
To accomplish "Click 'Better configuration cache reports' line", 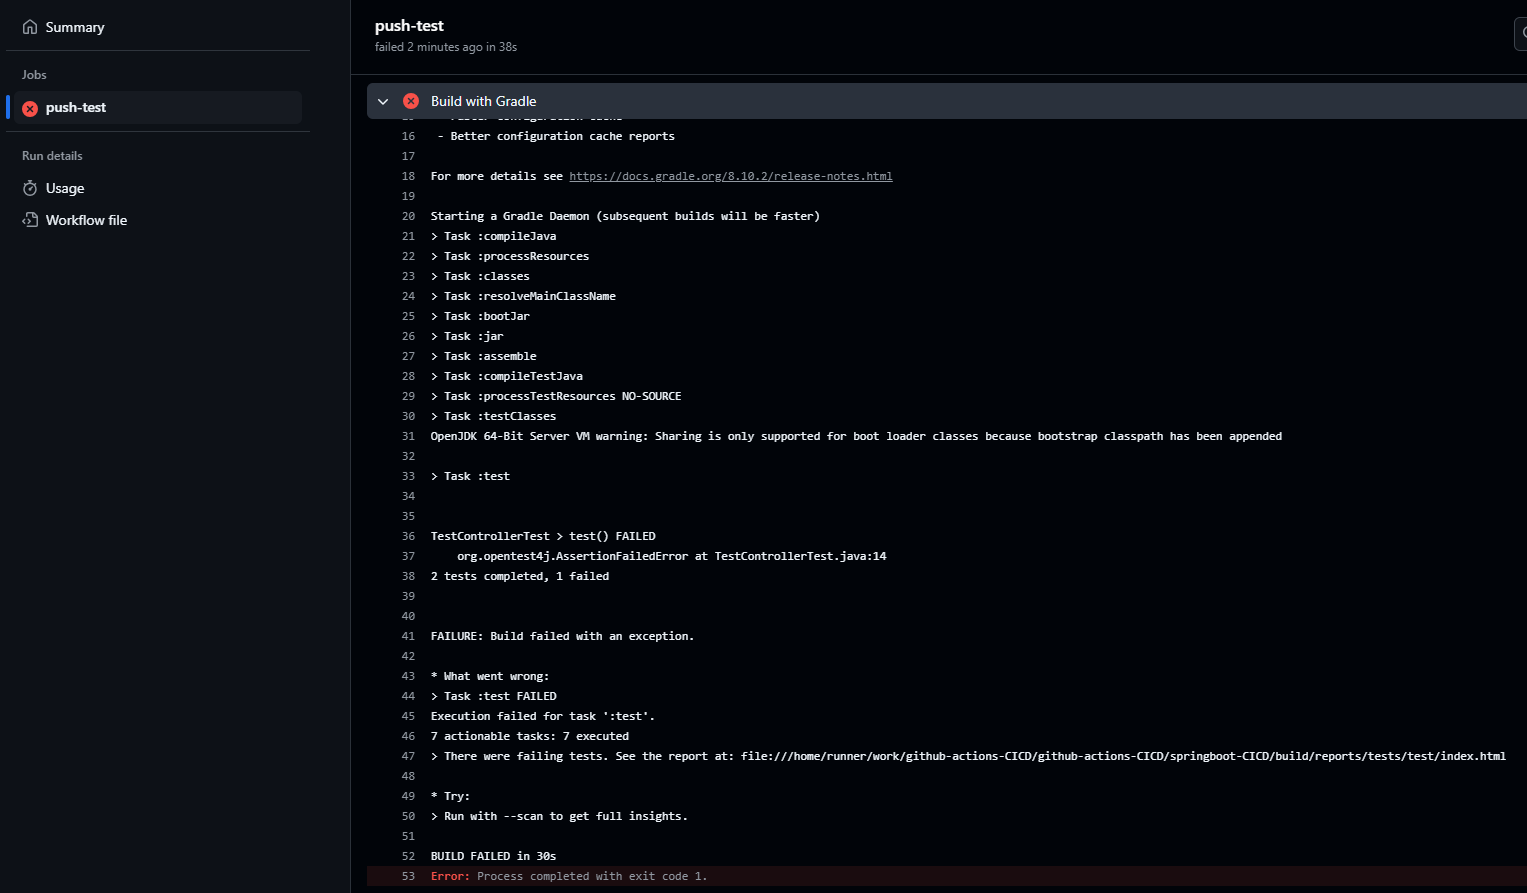I will click(x=556, y=136).
